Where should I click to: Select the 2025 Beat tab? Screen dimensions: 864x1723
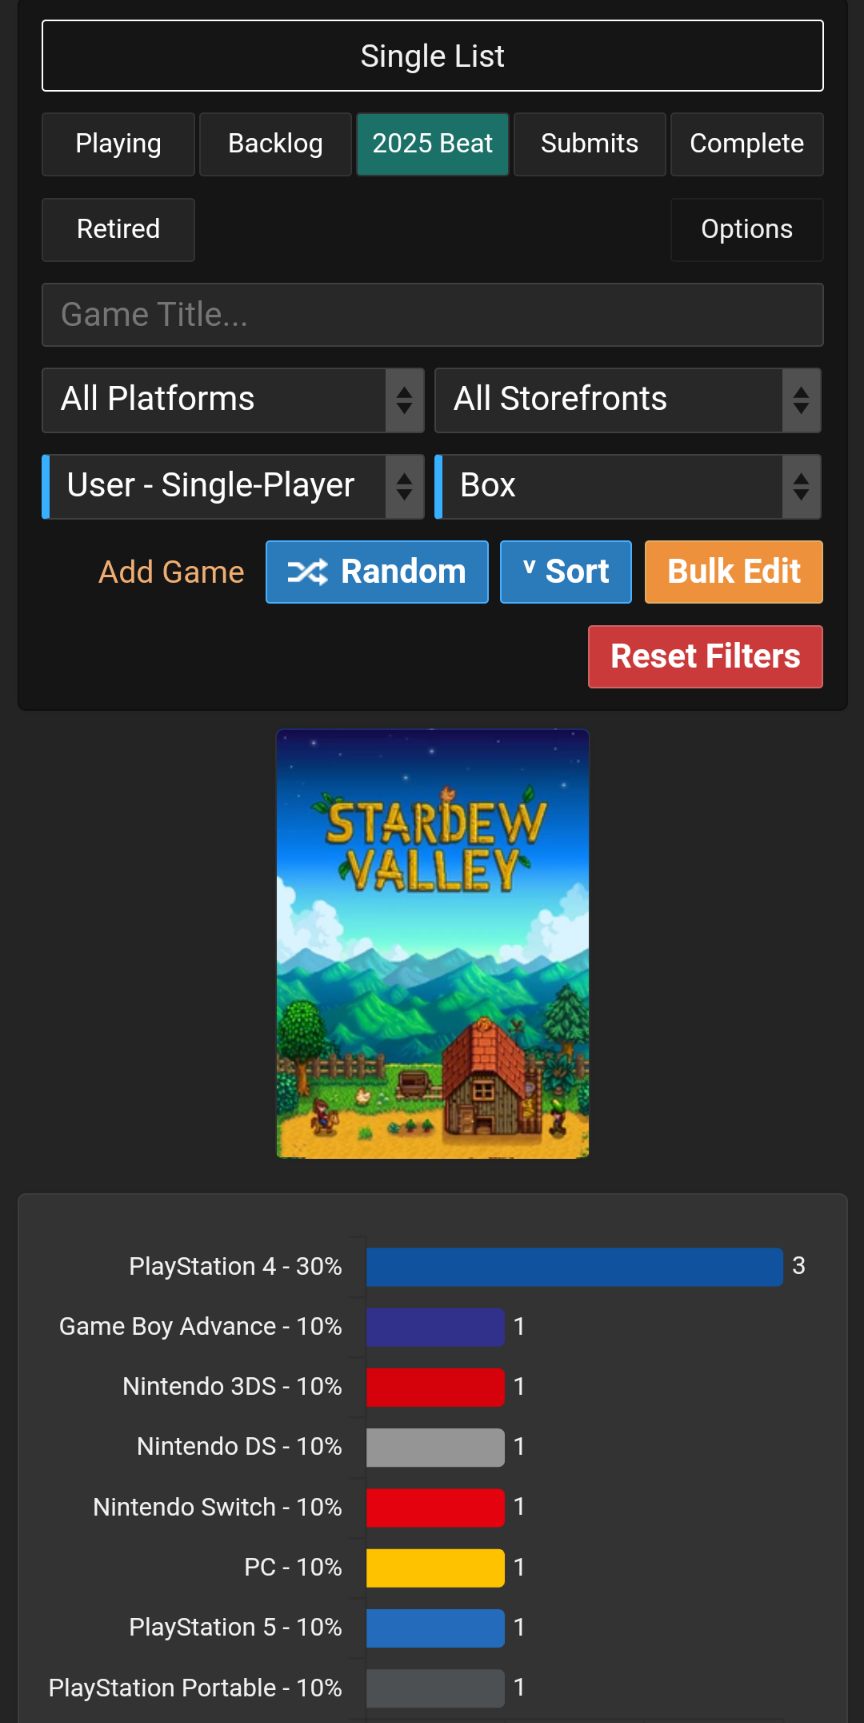(x=433, y=144)
